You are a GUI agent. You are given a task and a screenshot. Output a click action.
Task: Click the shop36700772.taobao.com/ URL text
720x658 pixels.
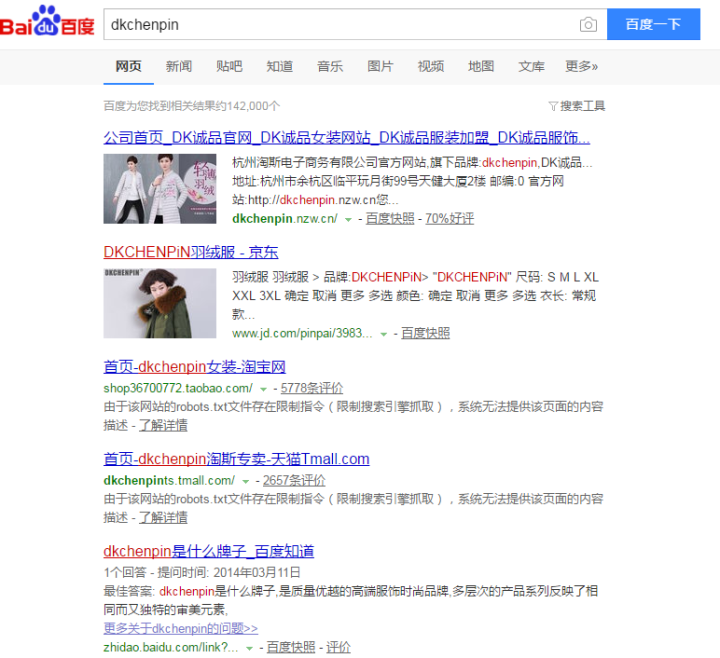tap(178, 388)
